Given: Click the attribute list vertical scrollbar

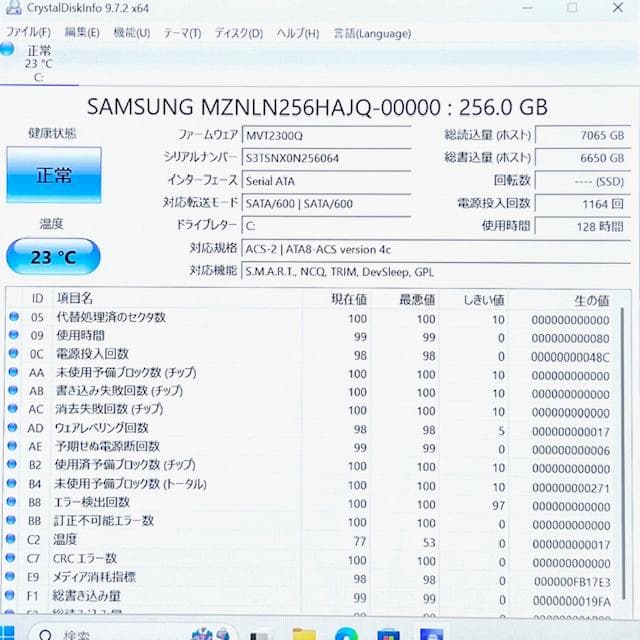Looking at the screenshot, I should [623, 453].
